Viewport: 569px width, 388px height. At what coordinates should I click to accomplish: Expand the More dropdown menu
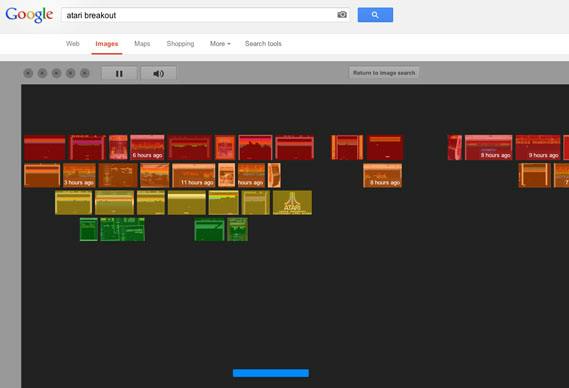(x=220, y=44)
